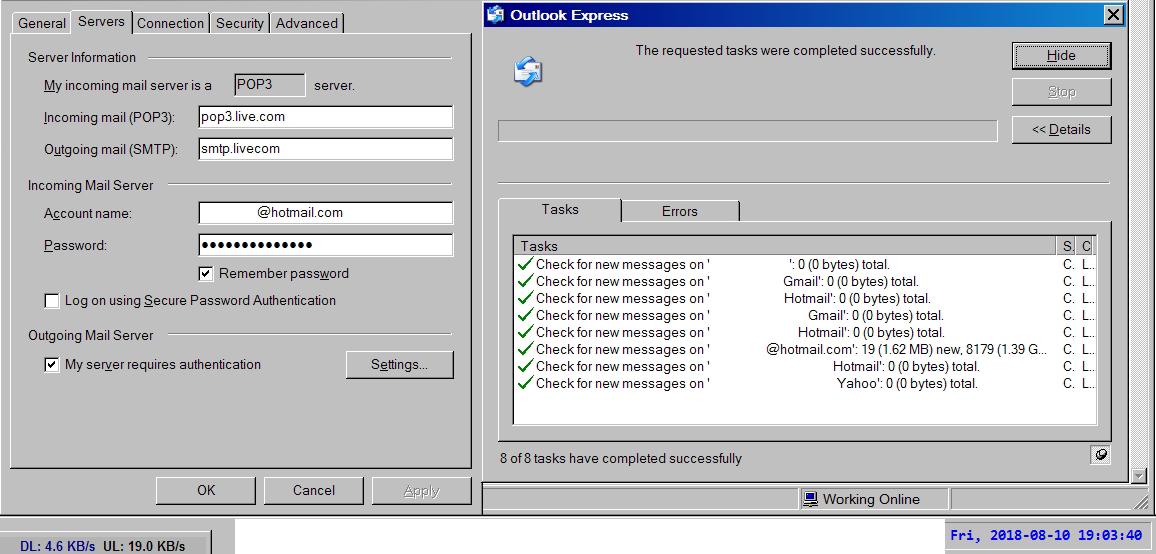
Task: Collapse the task list with the Details button
Action: (x=1061, y=130)
